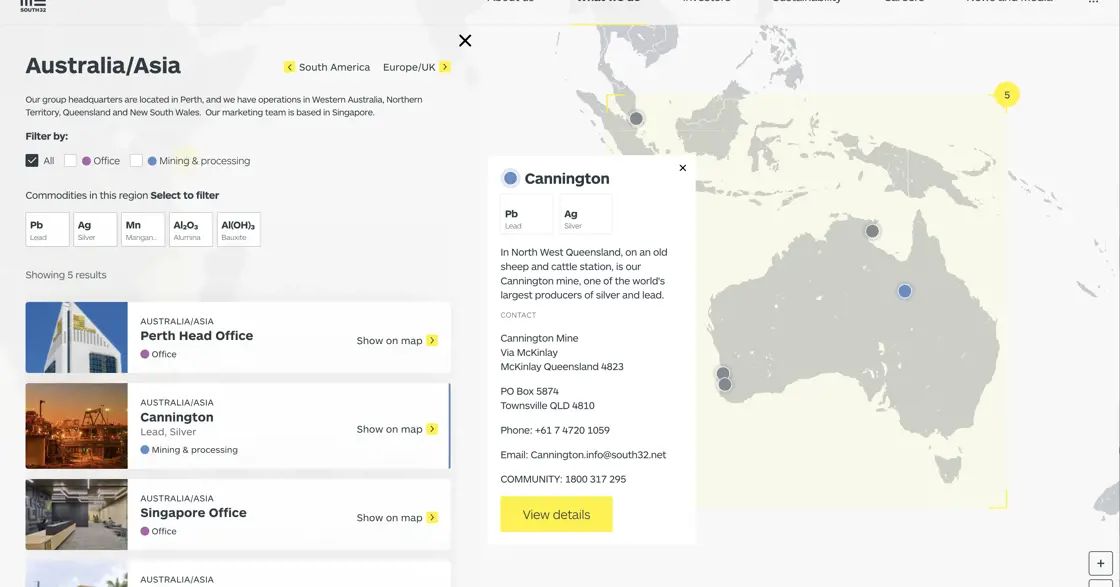Show Singapore Office on map
This screenshot has width=1120, height=587.
point(397,518)
